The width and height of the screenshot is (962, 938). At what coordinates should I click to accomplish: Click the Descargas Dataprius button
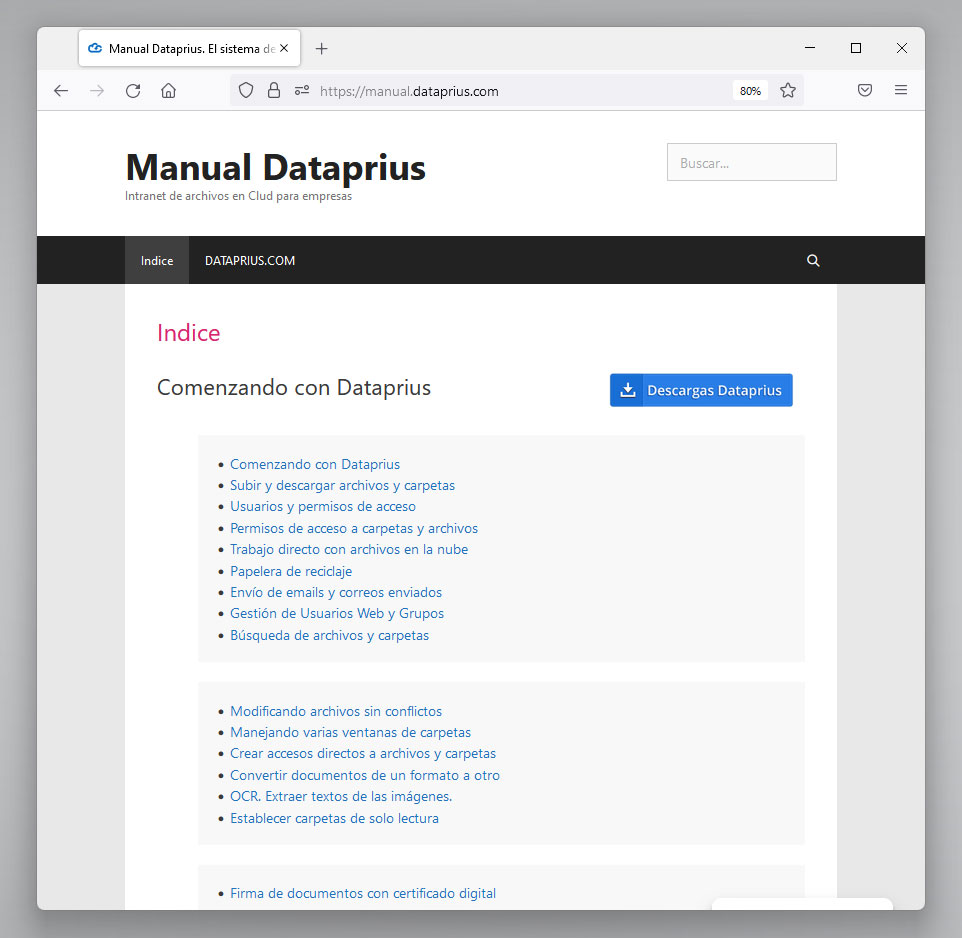point(701,390)
